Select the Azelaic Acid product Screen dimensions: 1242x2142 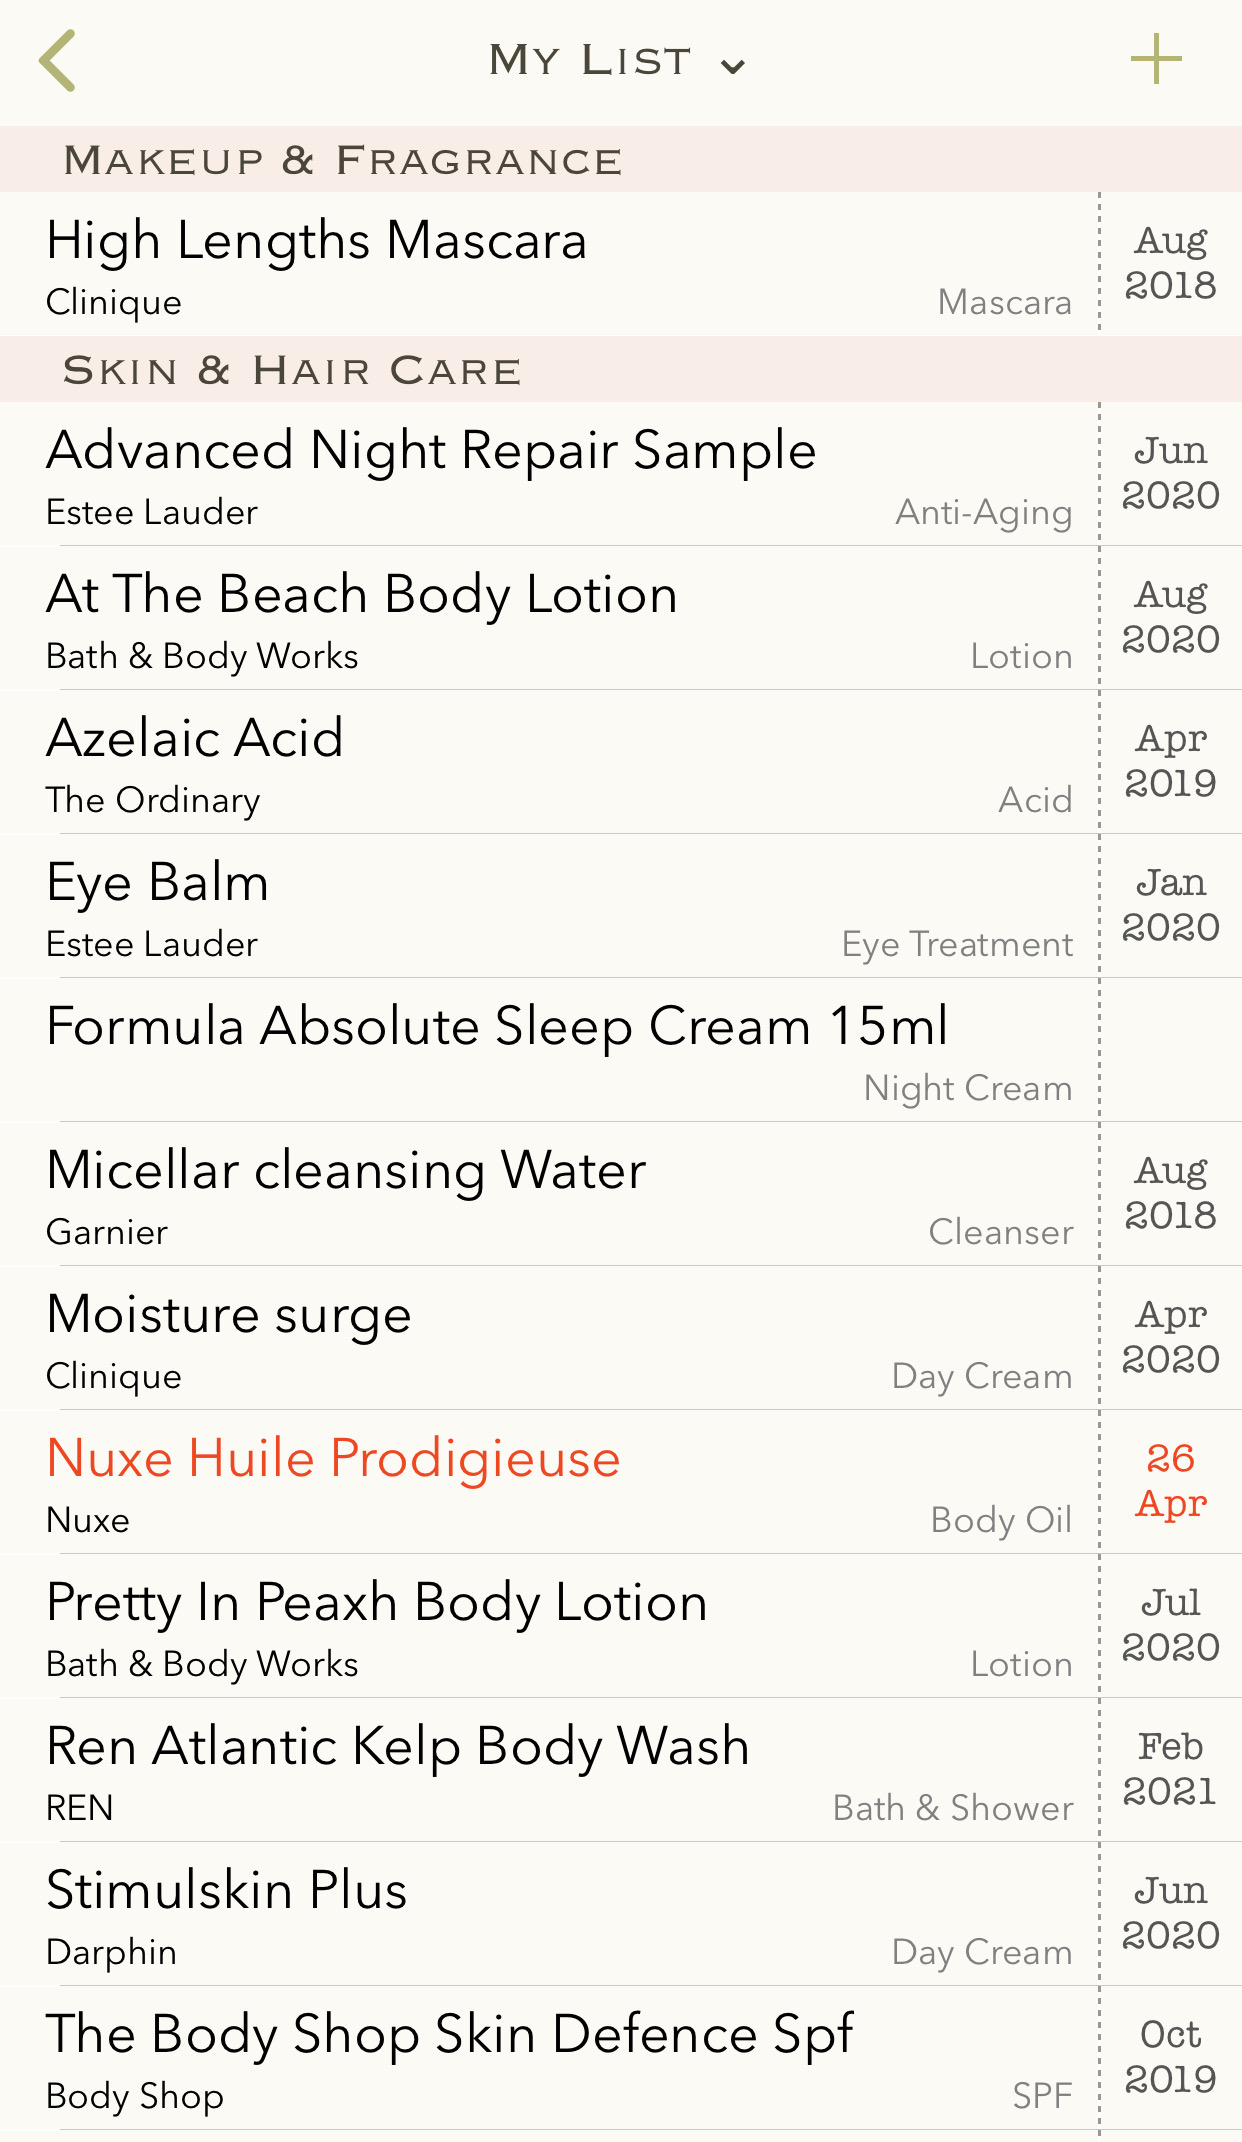click(x=195, y=740)
